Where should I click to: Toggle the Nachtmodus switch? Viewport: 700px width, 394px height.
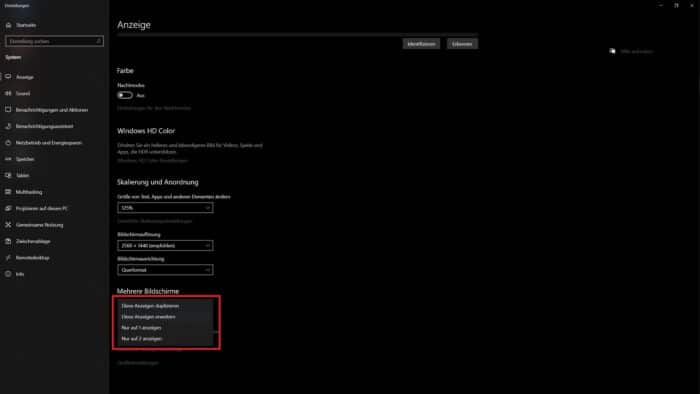pyautogui.click(x=125, y=95)
